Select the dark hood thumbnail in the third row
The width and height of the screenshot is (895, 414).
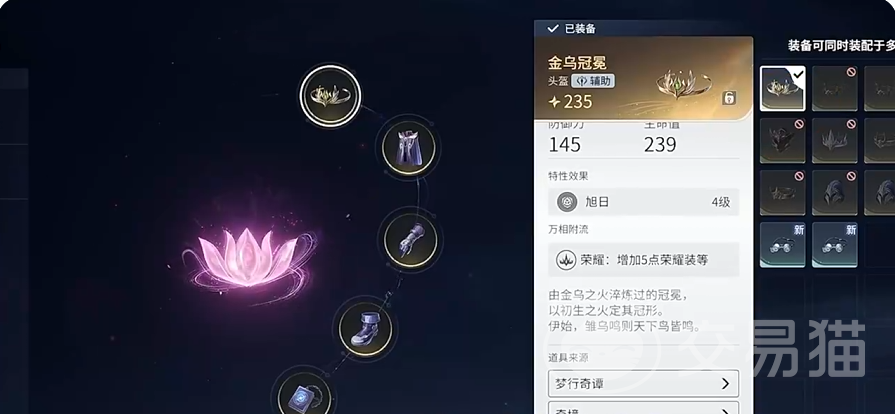(x=834, y=192)
